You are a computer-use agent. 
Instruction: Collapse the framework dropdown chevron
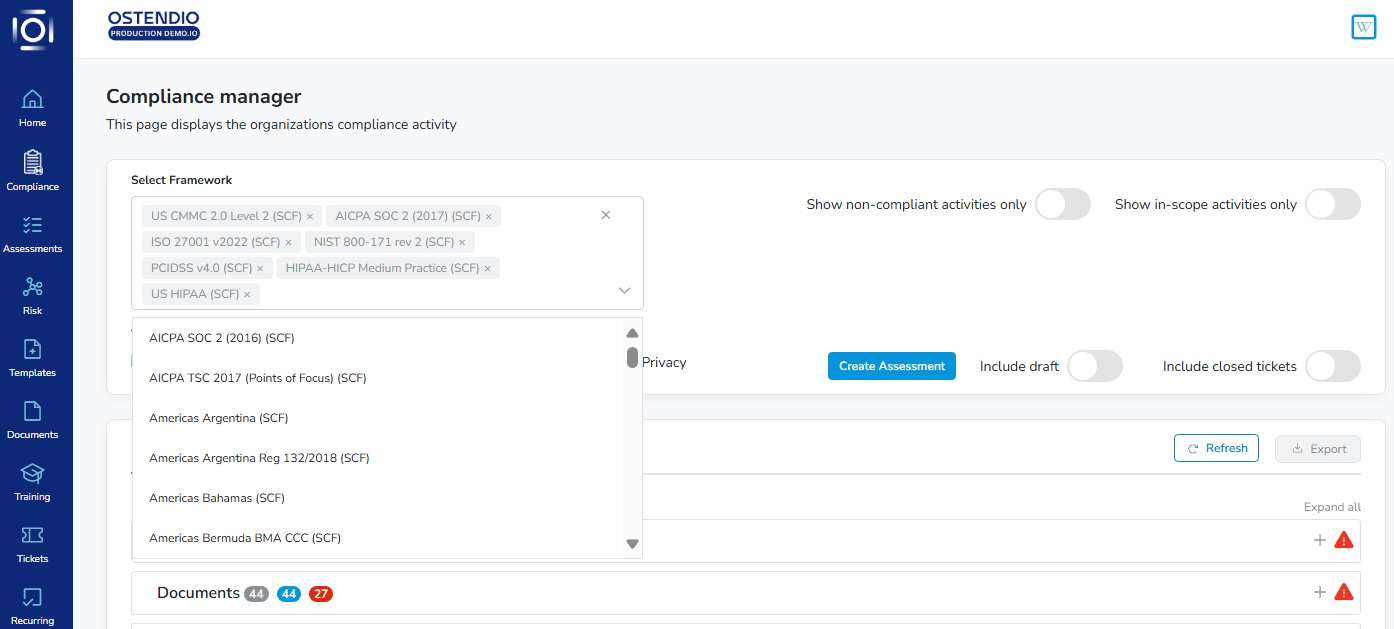click(624, 291)
